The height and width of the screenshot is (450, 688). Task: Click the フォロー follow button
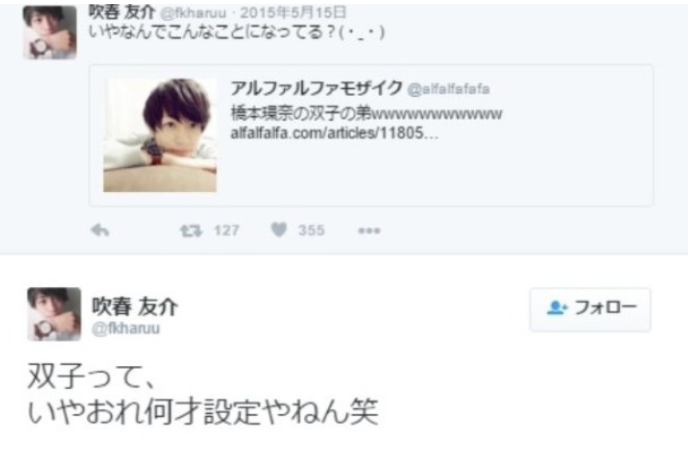590,309
